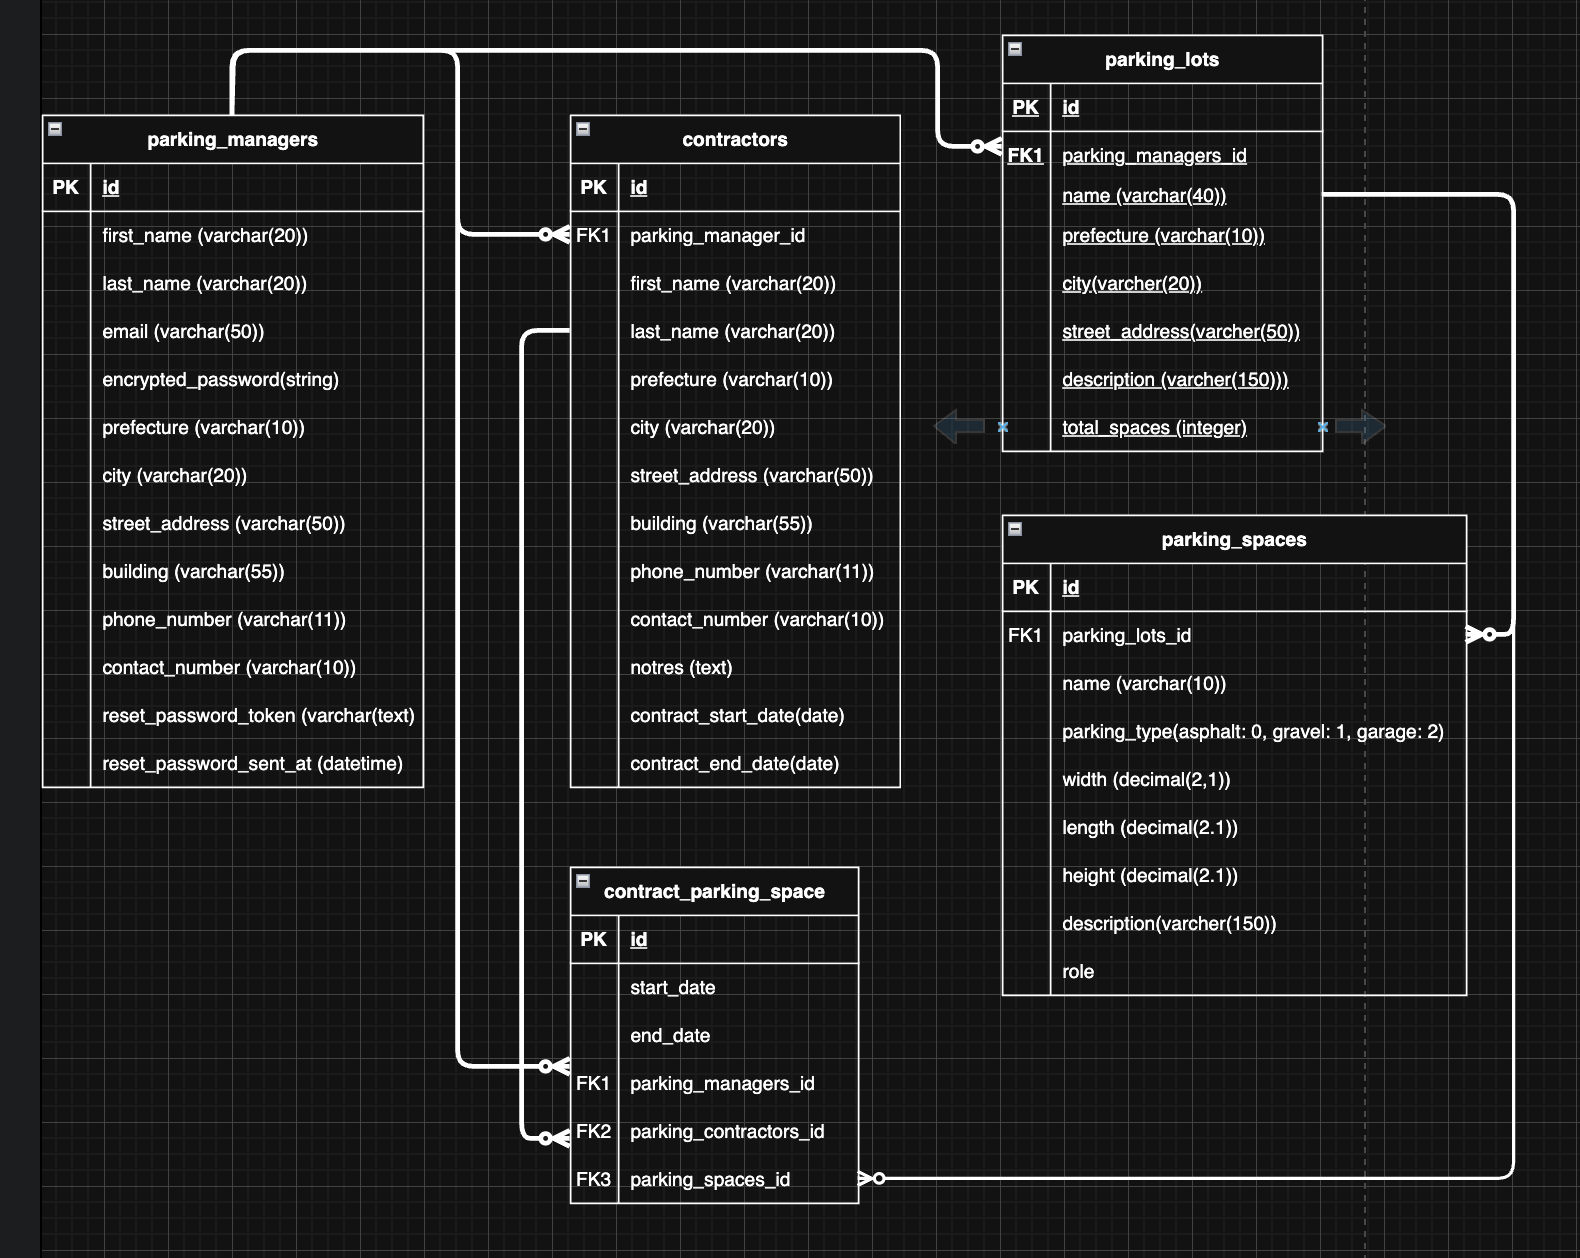Screen dimensions: 1580x1258
Task: Select building row in parking_managers table
Action: pyautogui.click(x=233, y=572)
